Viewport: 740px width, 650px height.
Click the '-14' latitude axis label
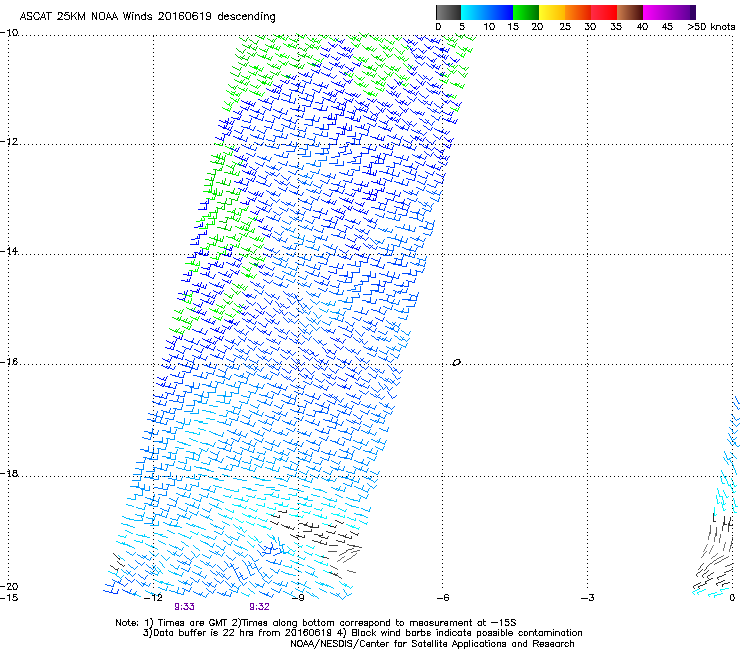coord(9,251)
